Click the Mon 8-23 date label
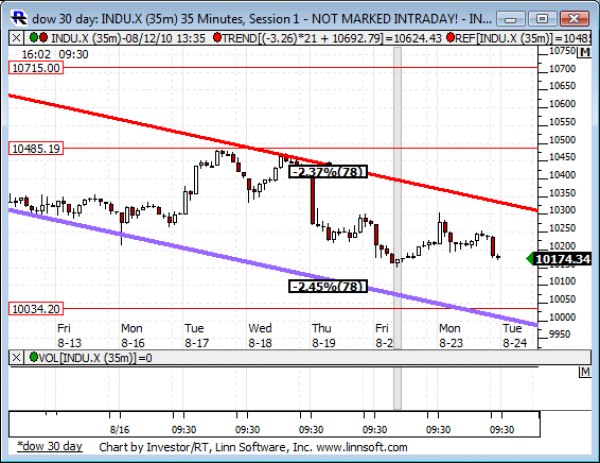 (451, 336)
